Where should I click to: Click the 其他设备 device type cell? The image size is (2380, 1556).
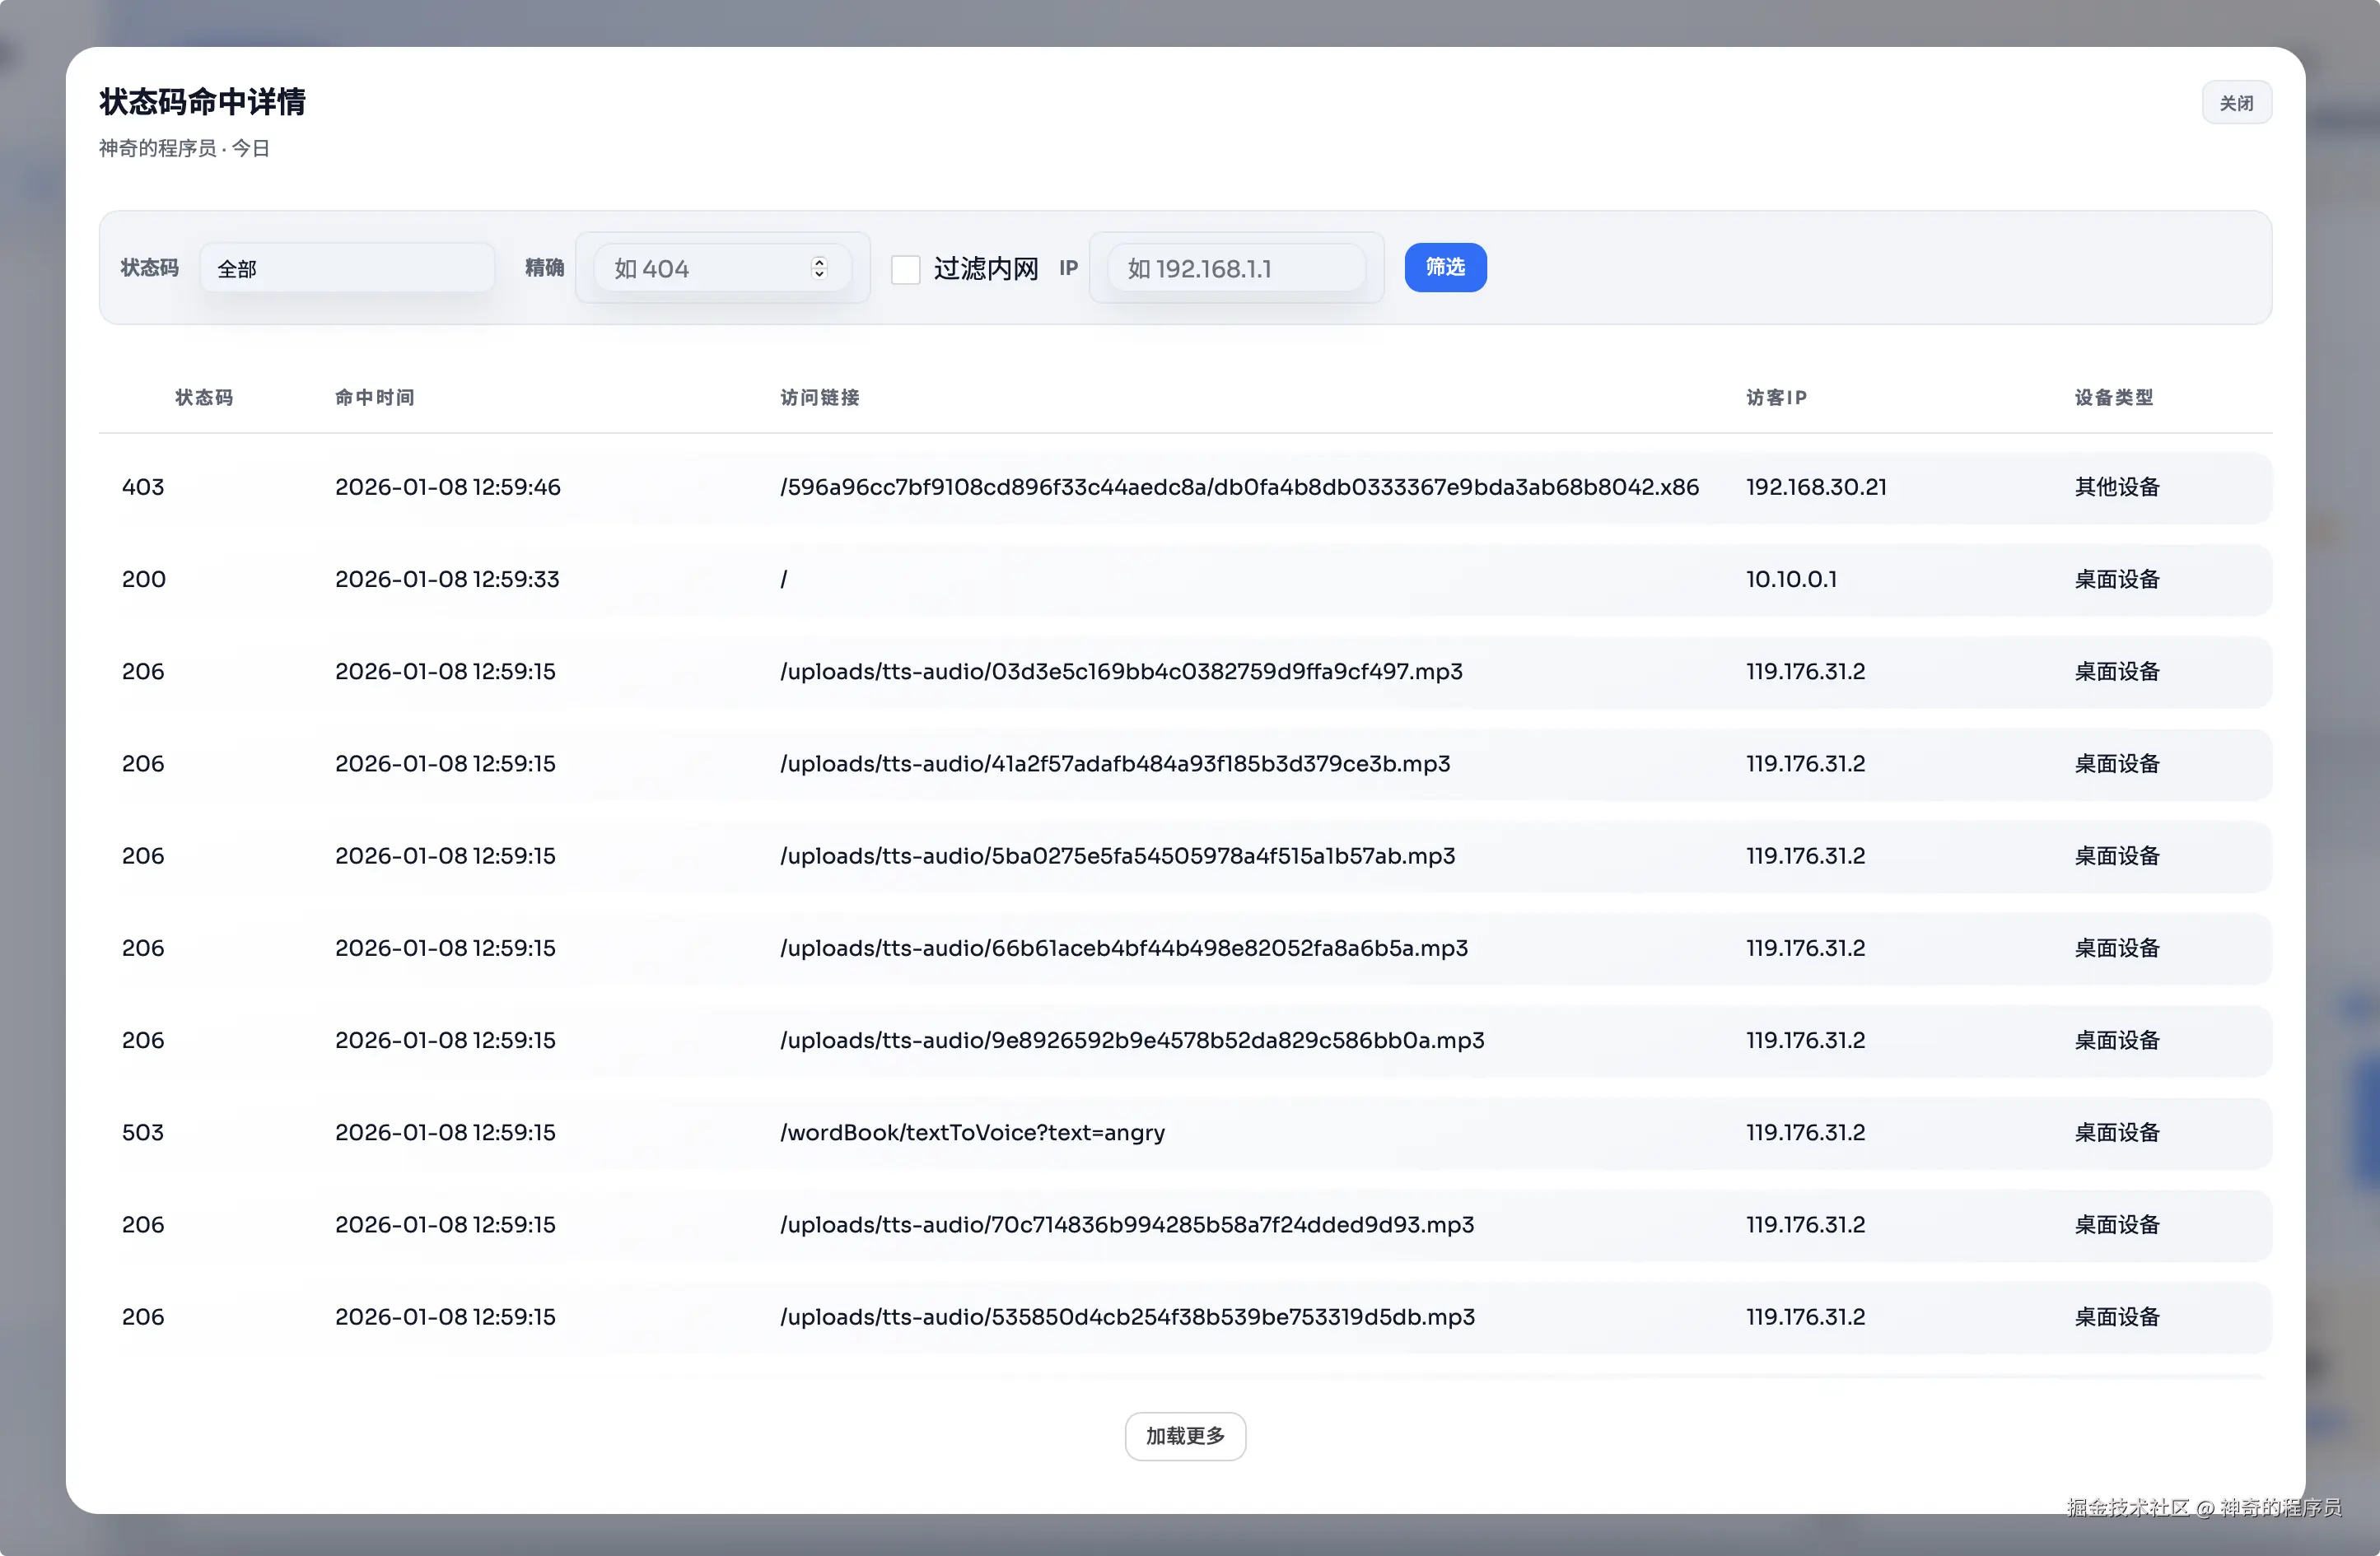pyautogui.click(x=2116, y=487)
